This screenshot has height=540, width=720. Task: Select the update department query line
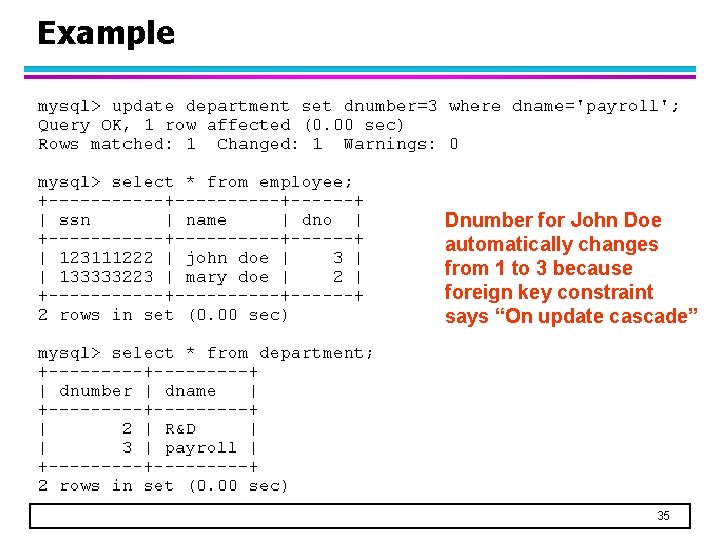pos(358,107)
